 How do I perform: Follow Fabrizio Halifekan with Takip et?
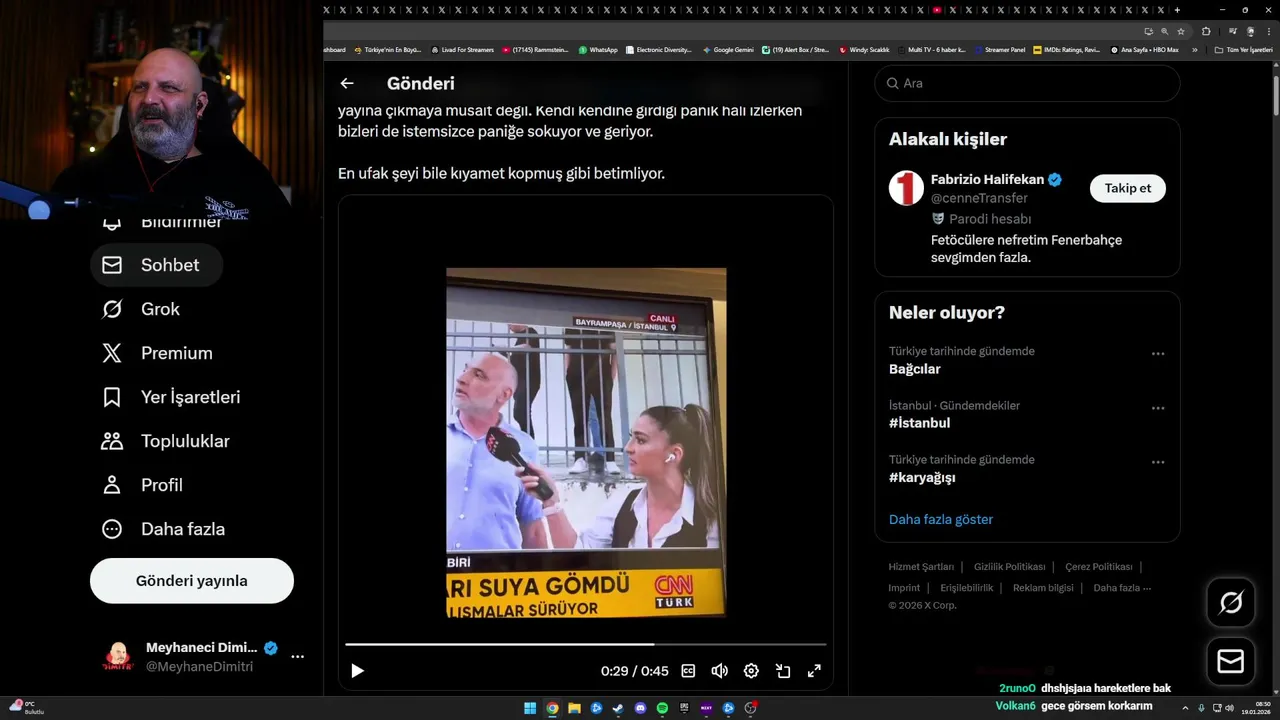1127,188
